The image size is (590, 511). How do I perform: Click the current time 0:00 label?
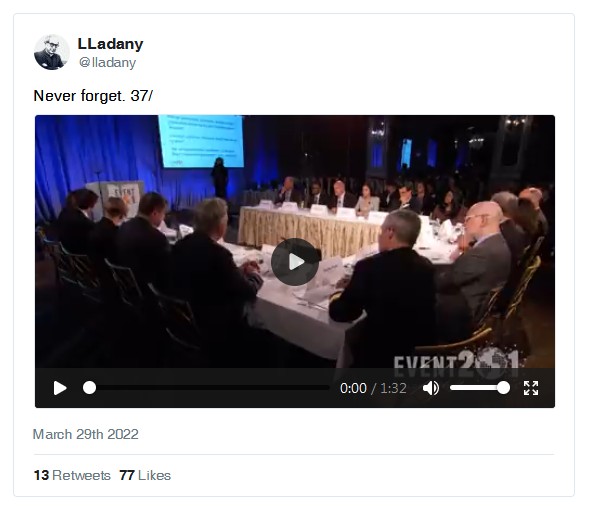353,388
